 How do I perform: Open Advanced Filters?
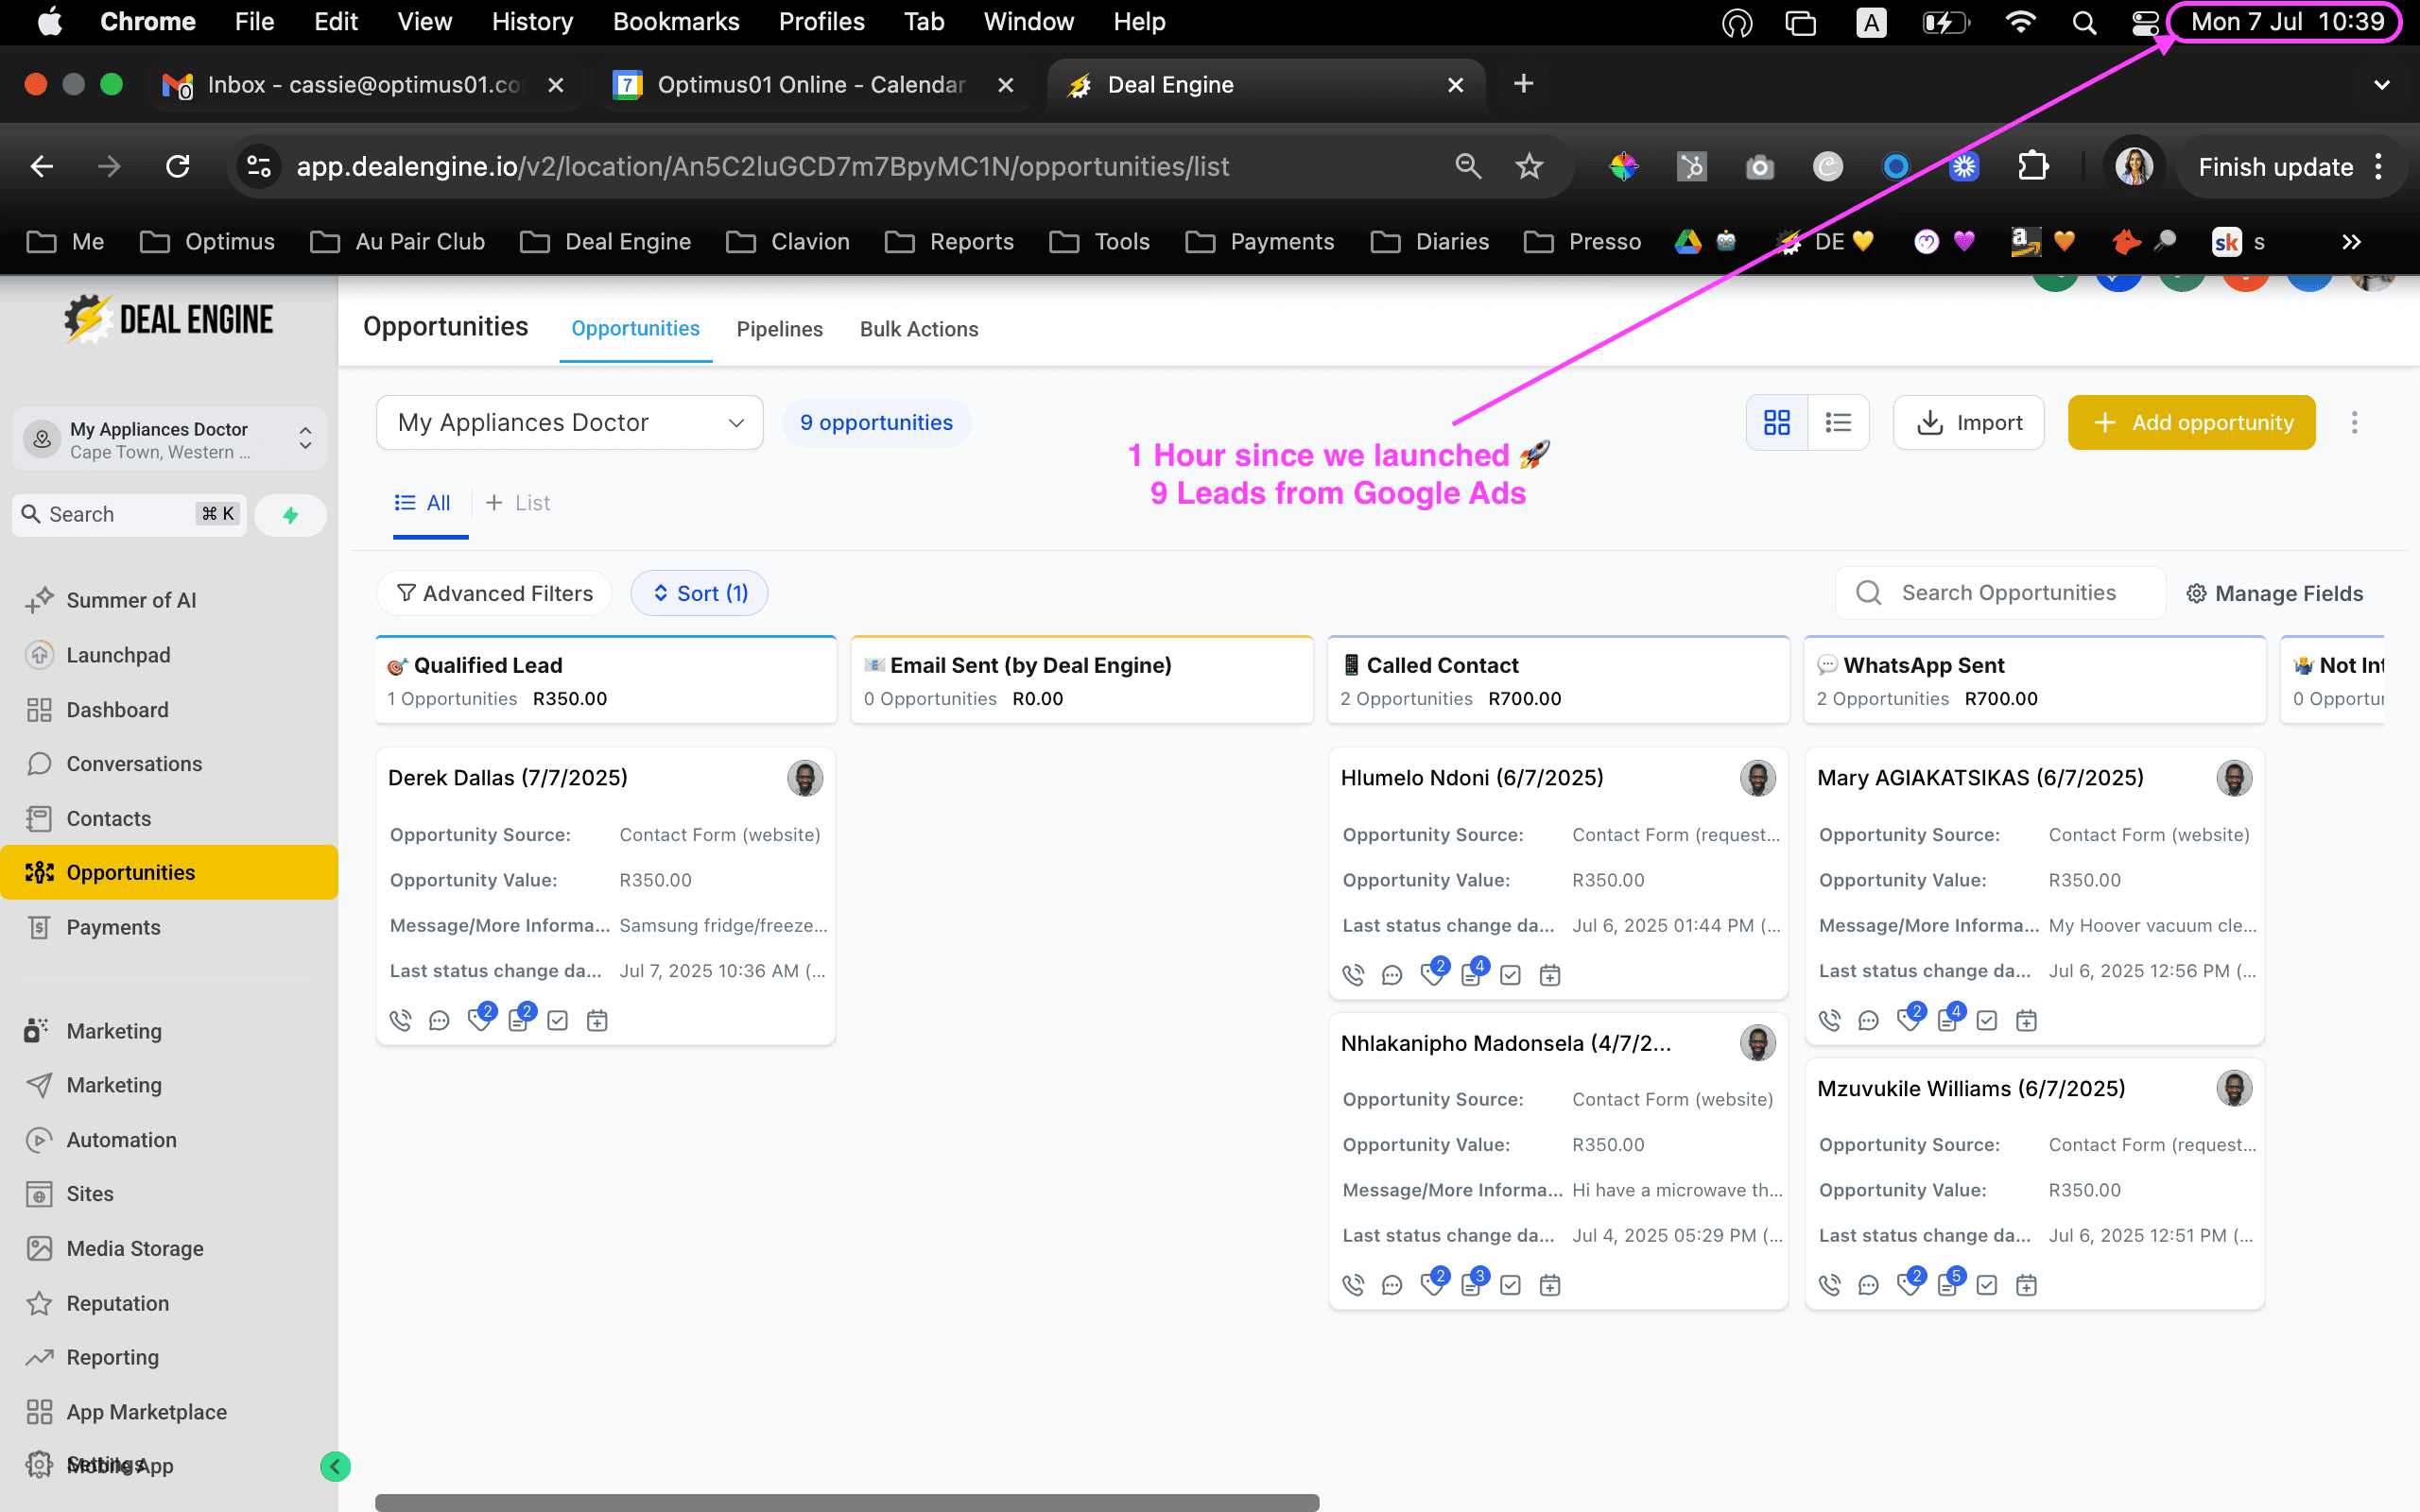point(495,594)
